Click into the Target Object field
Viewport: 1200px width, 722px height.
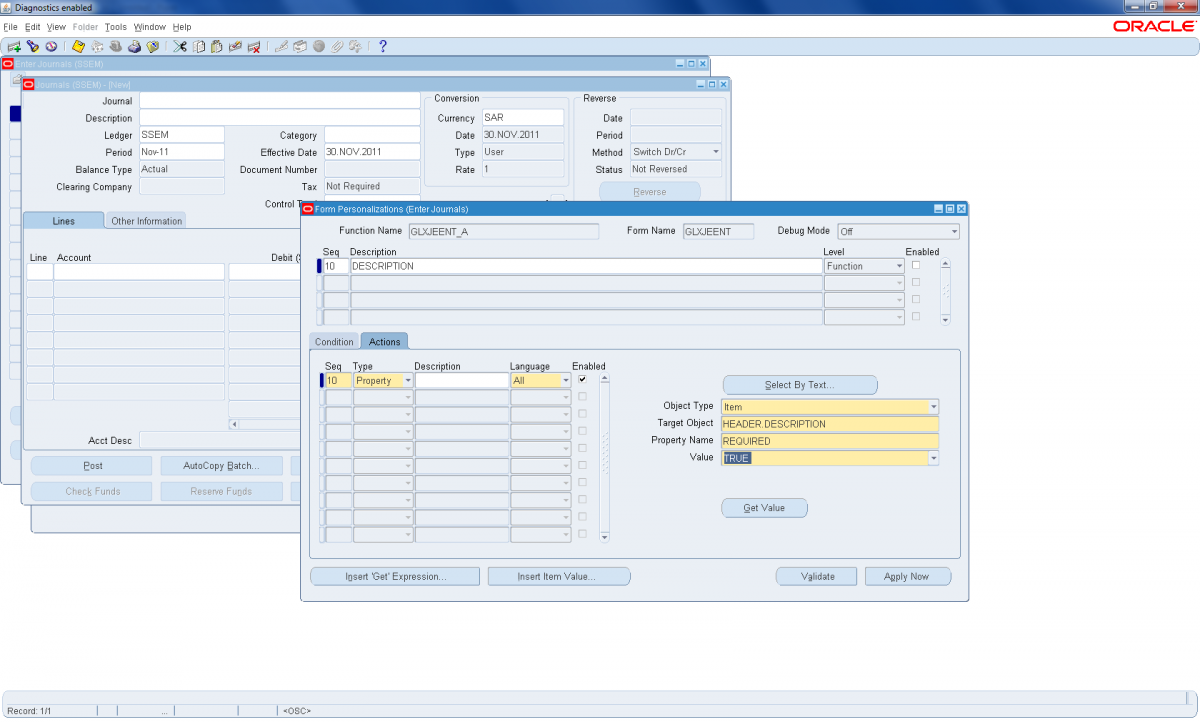point(829,424)
